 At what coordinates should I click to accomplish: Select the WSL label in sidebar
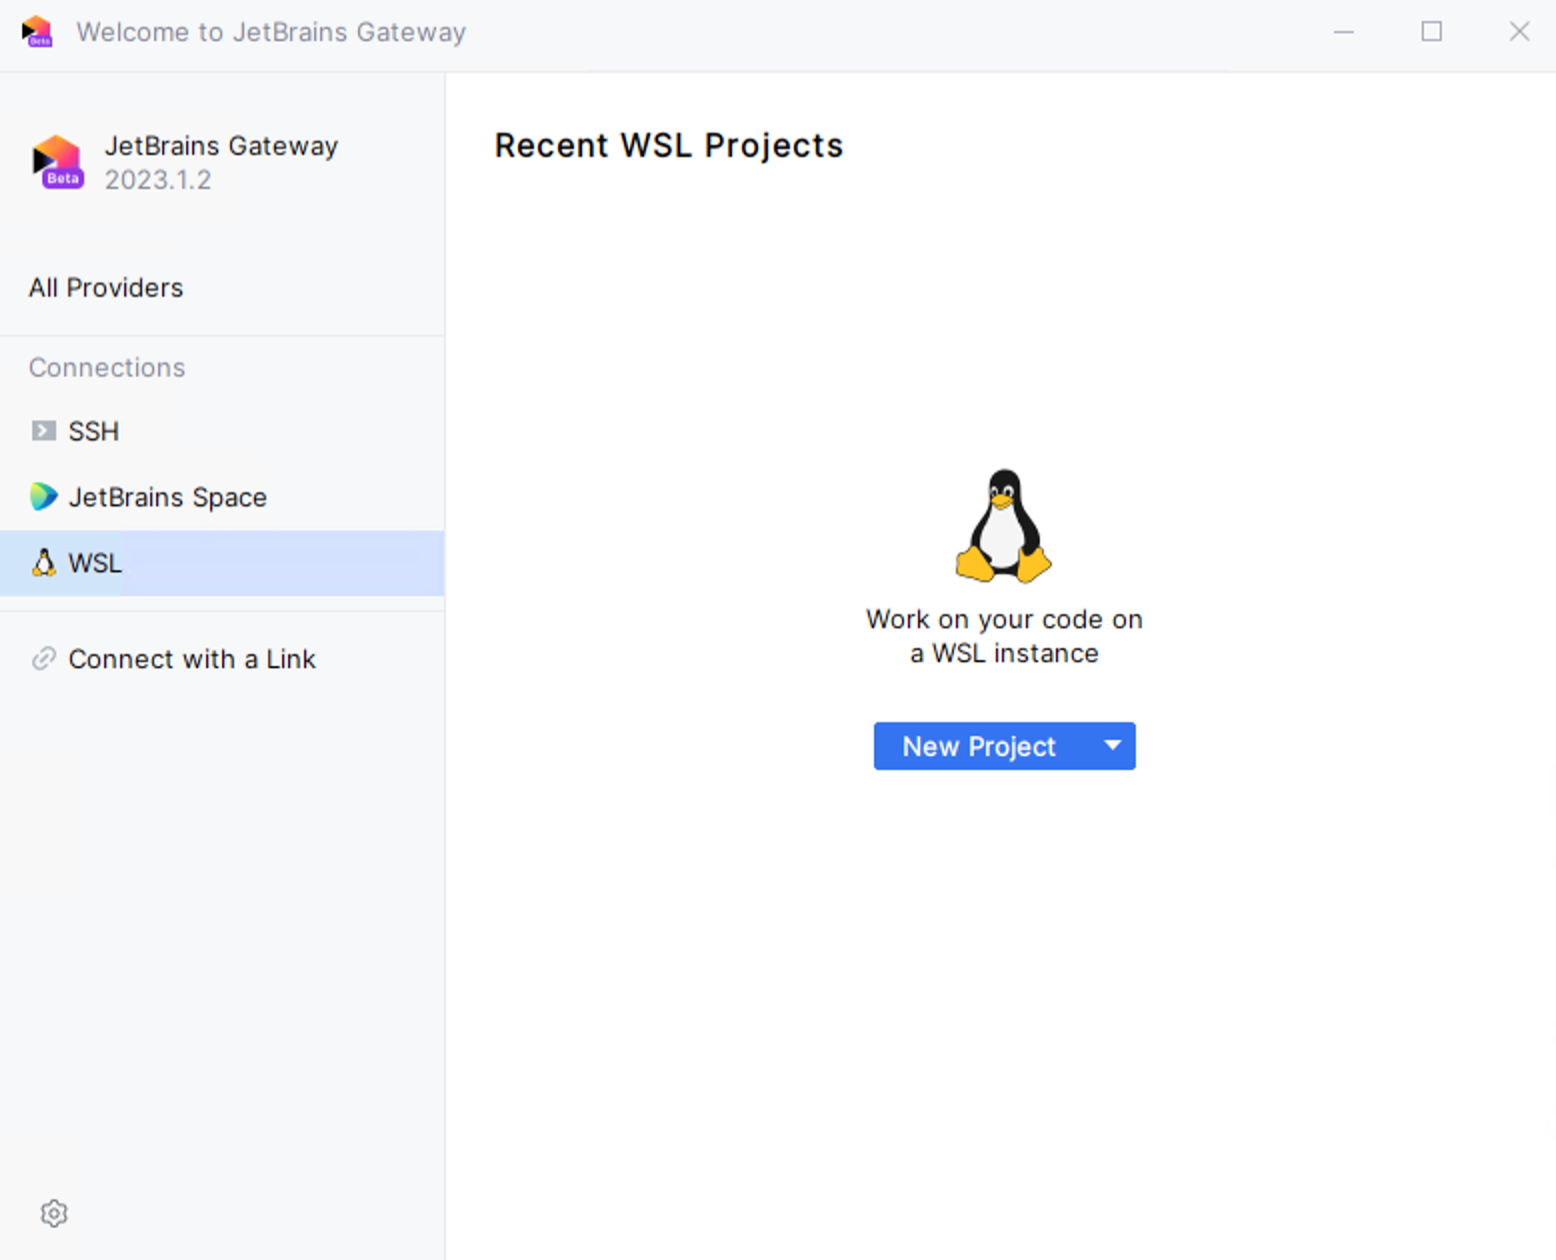click(x=95, y=563)
